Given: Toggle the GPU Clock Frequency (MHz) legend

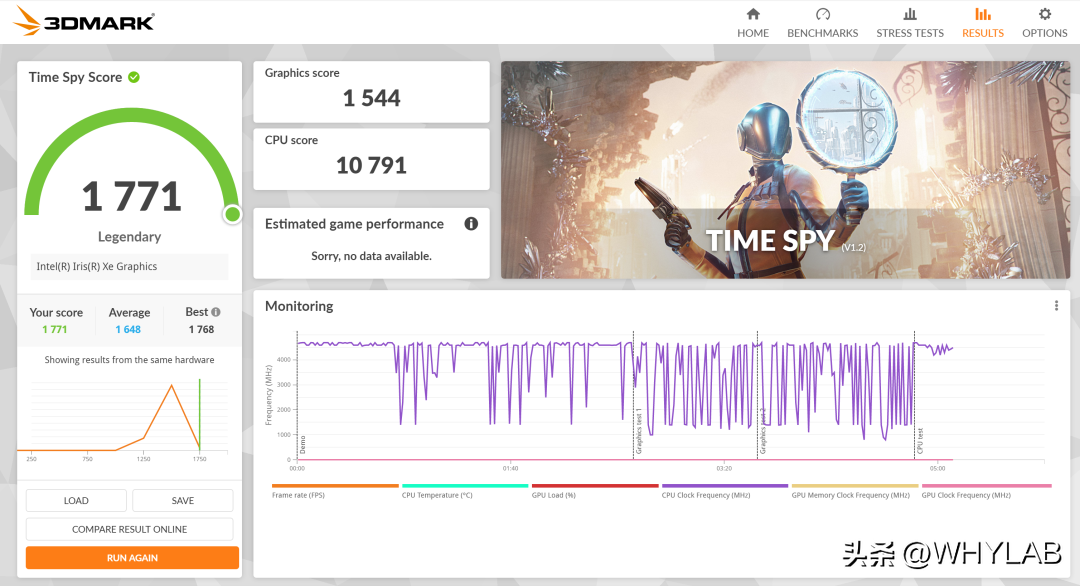Looking at the screenshot, I should (986, 491).
